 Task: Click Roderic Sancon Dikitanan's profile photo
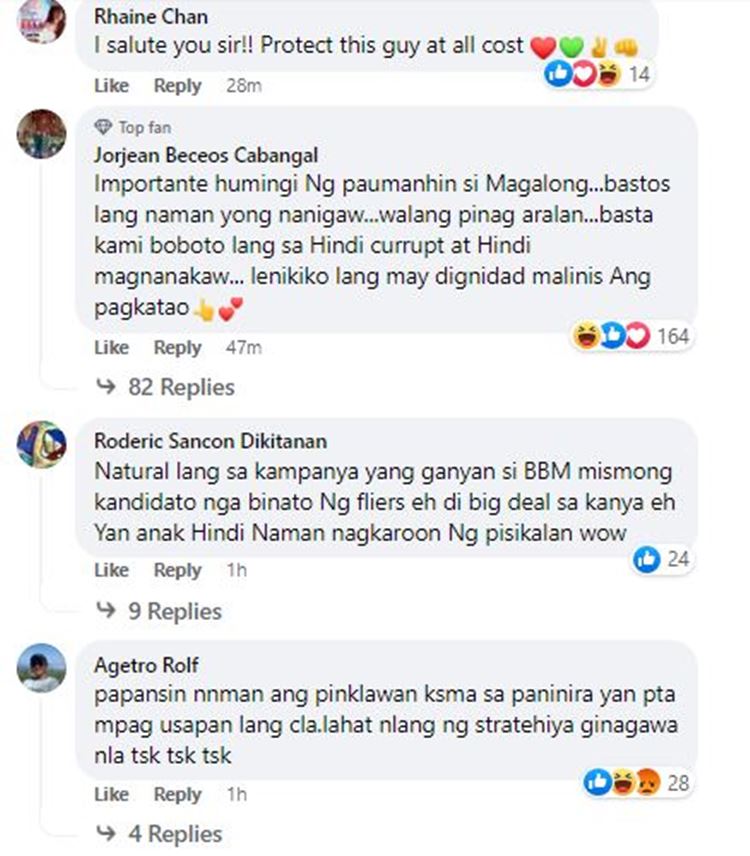tap(41, 444)
